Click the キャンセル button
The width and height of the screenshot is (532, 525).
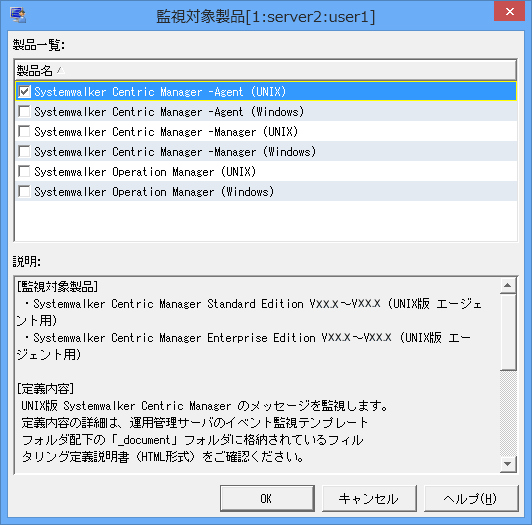(369, 498)
